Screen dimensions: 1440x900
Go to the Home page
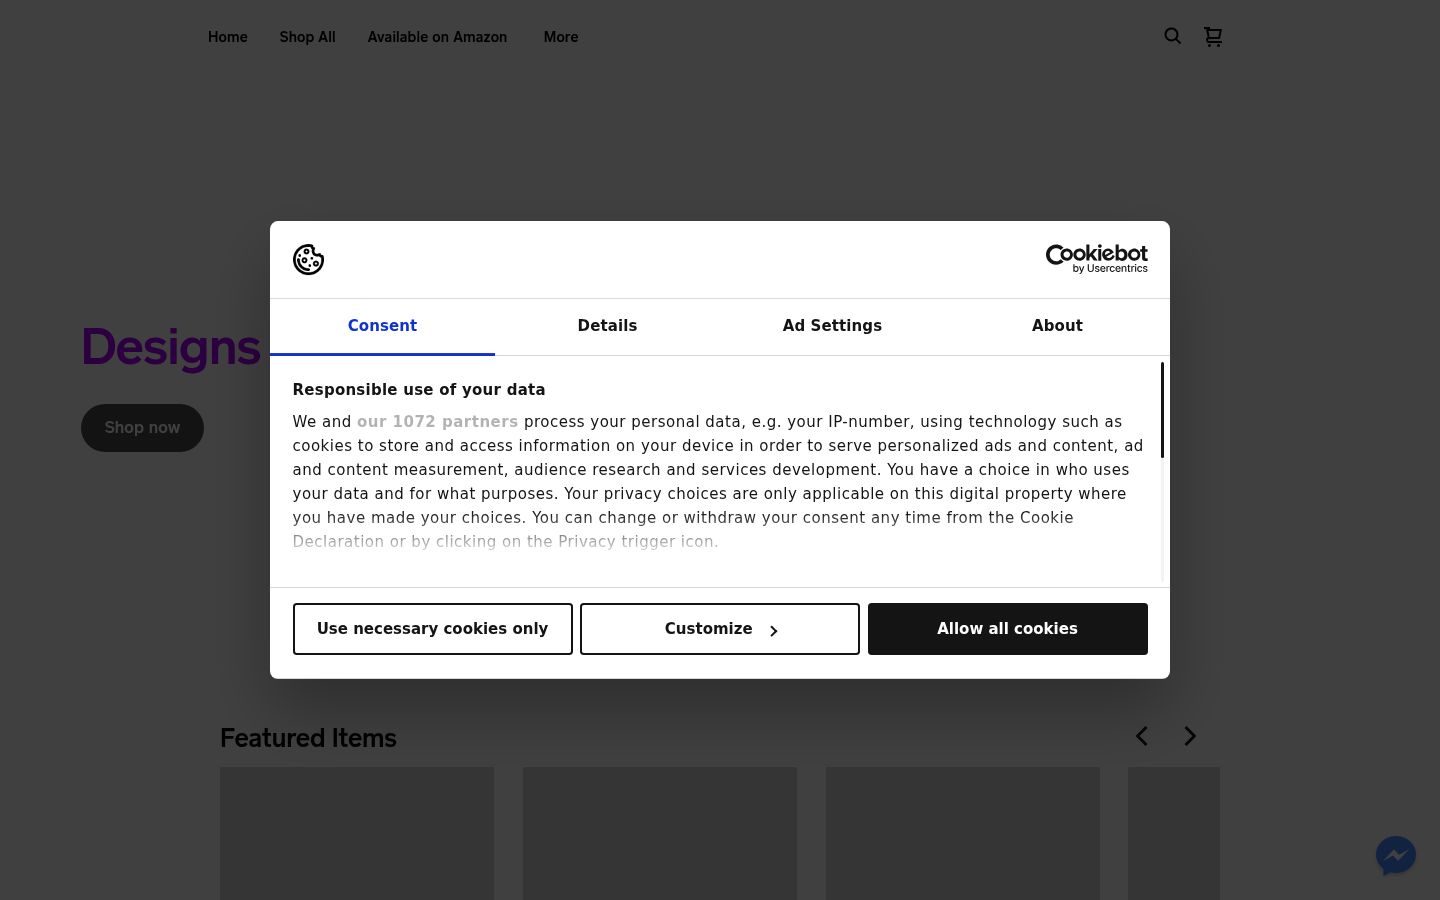[x=228, y=37]
